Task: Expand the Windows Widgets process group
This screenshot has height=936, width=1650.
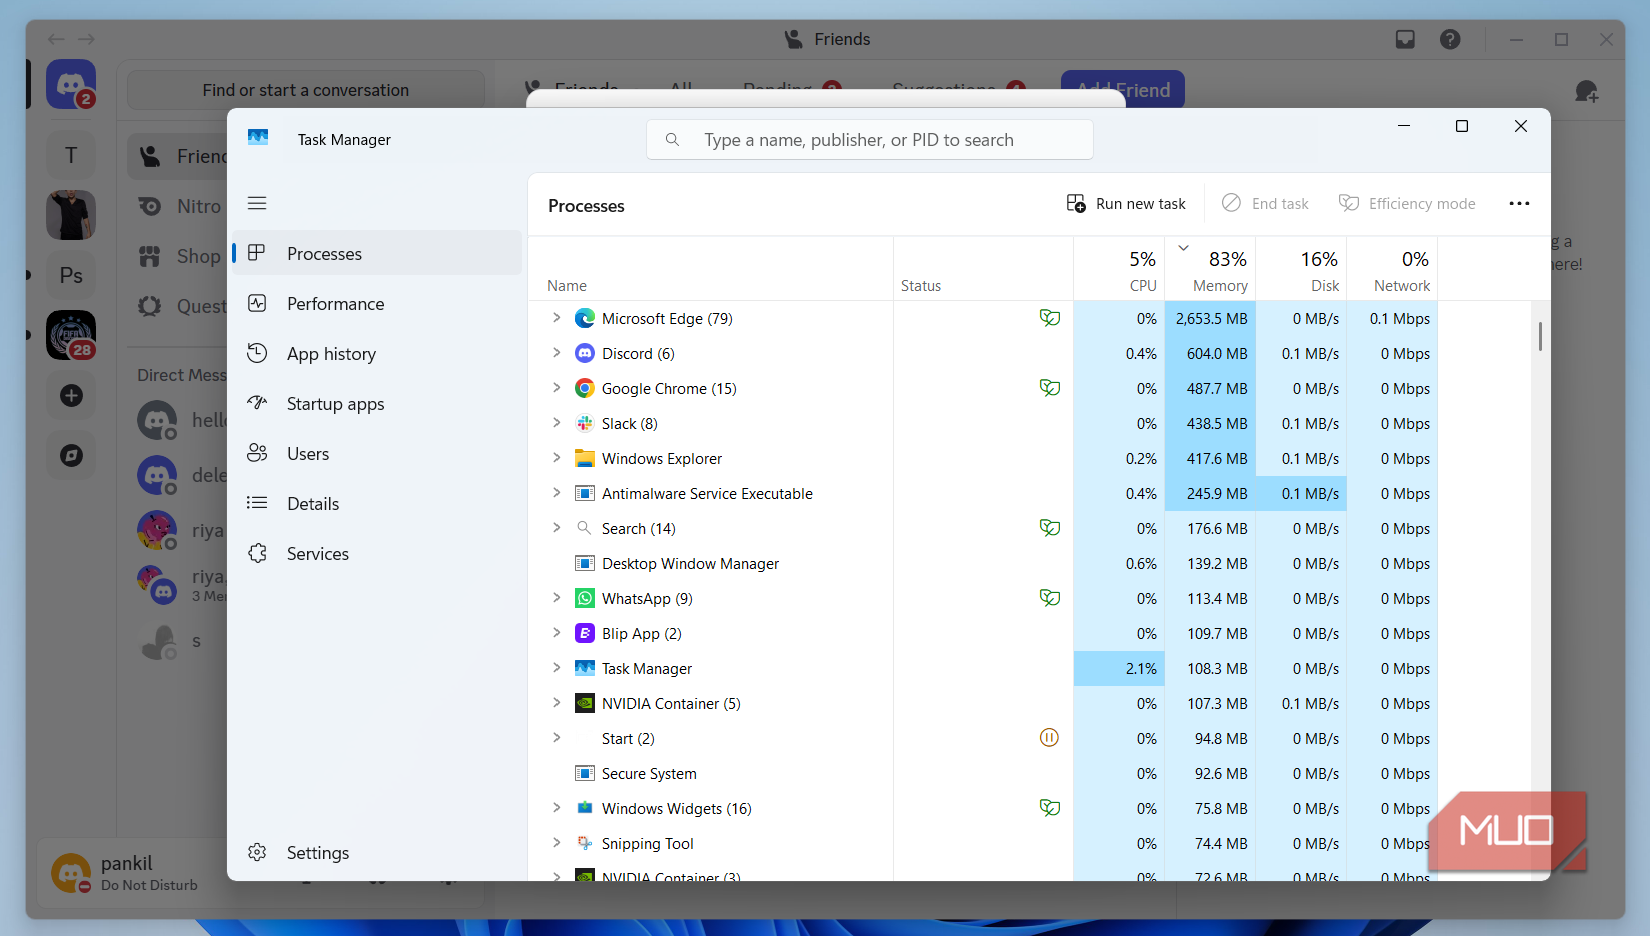Action: click(x=557, y=808)
